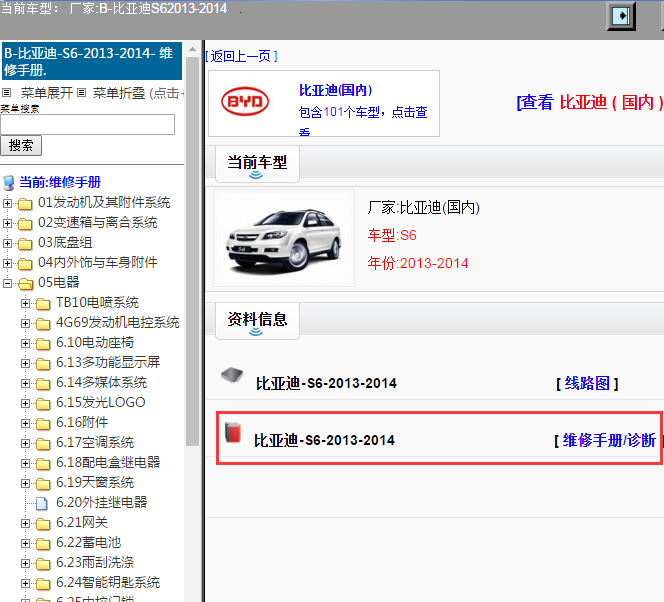Select 6.22蓄电池 tree label

(x=89, y=542)
